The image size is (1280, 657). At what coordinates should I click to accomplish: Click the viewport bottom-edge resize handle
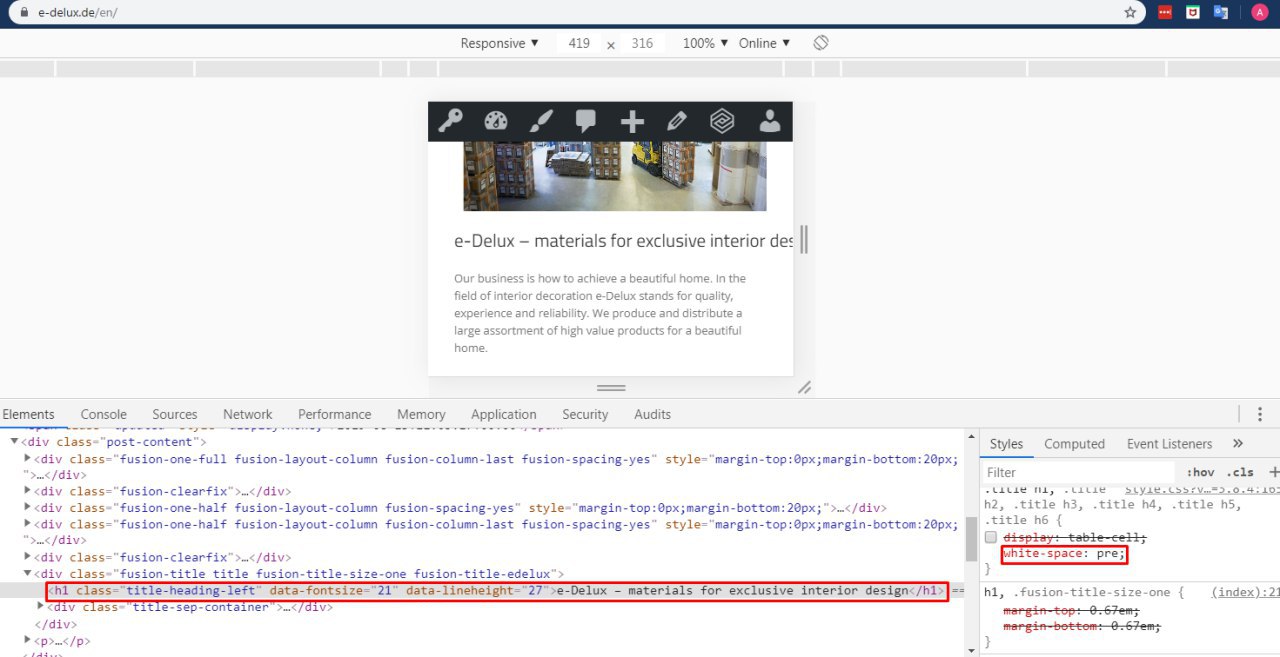[x=611, y=387]
